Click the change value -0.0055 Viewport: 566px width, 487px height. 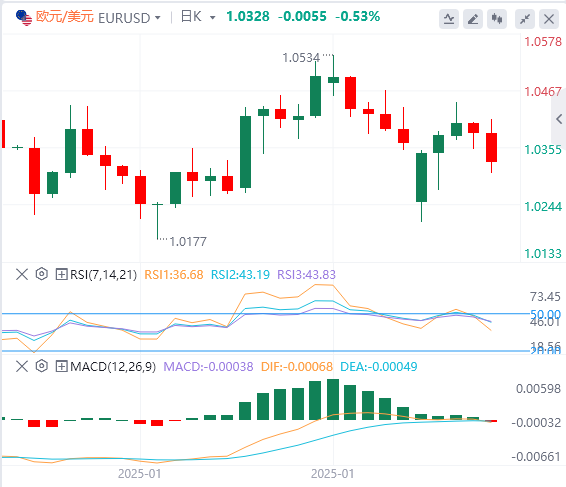pyautogui.click(x=302, y=17)
